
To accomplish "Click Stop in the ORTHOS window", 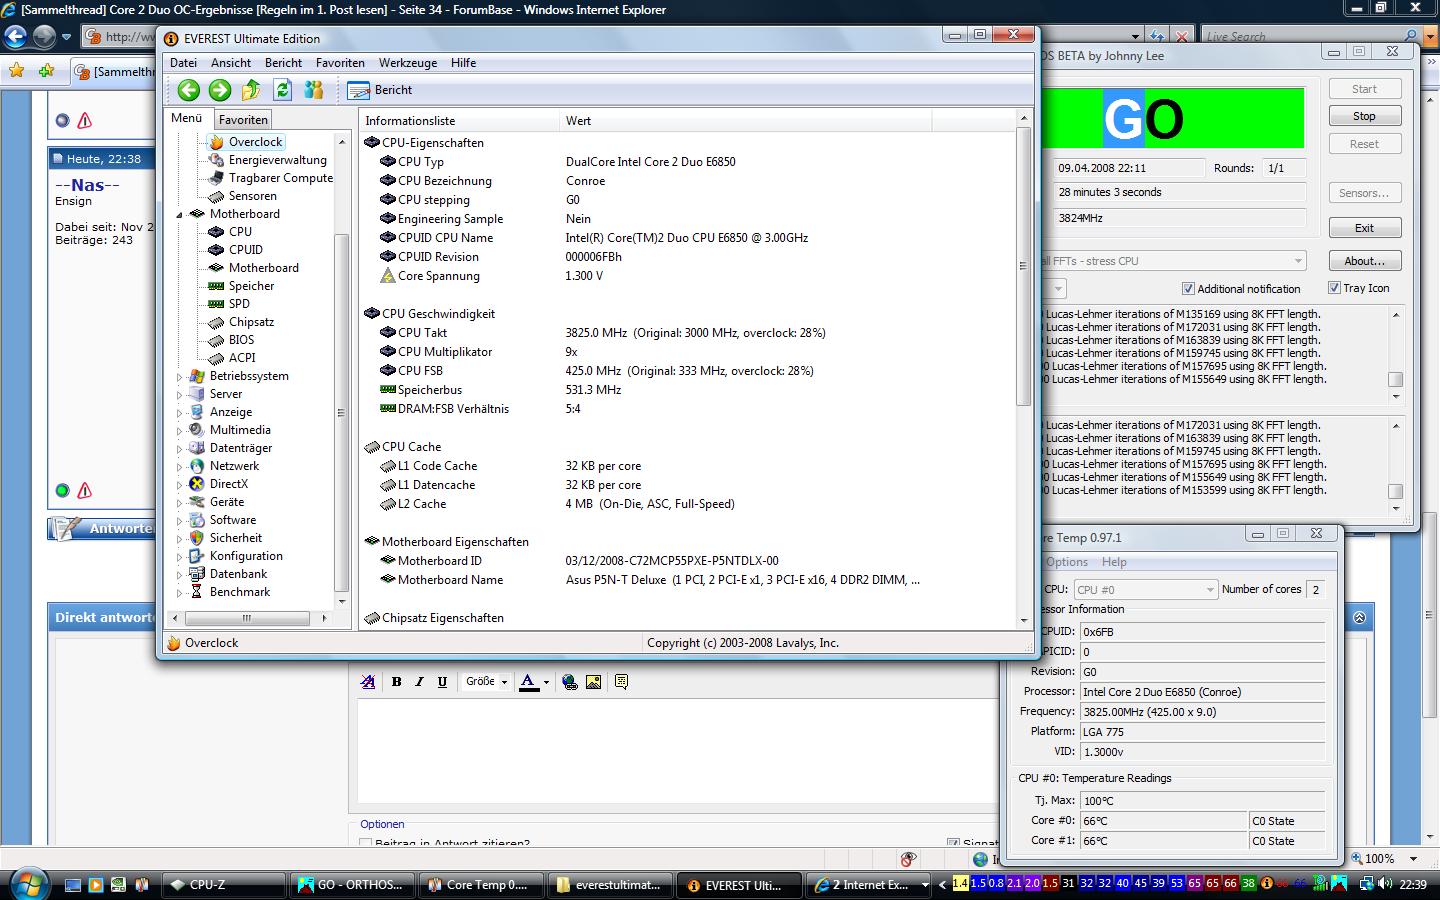I will [1364, 116].
